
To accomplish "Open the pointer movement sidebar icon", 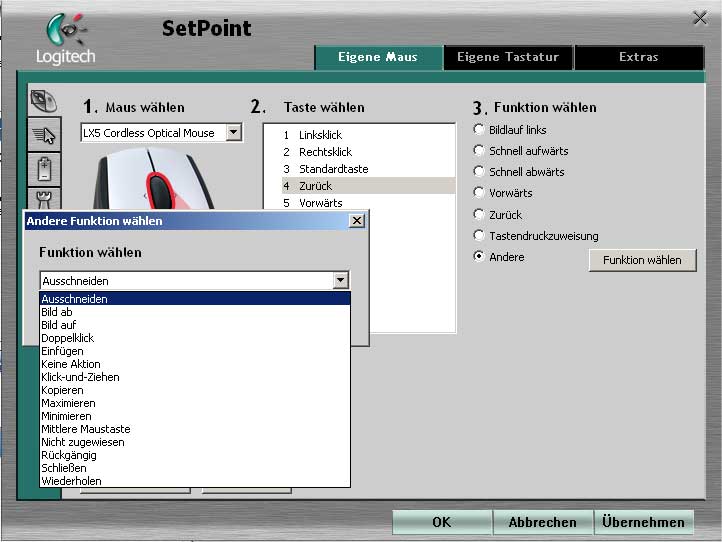I will pyautogui.click(x=44, y=135).
